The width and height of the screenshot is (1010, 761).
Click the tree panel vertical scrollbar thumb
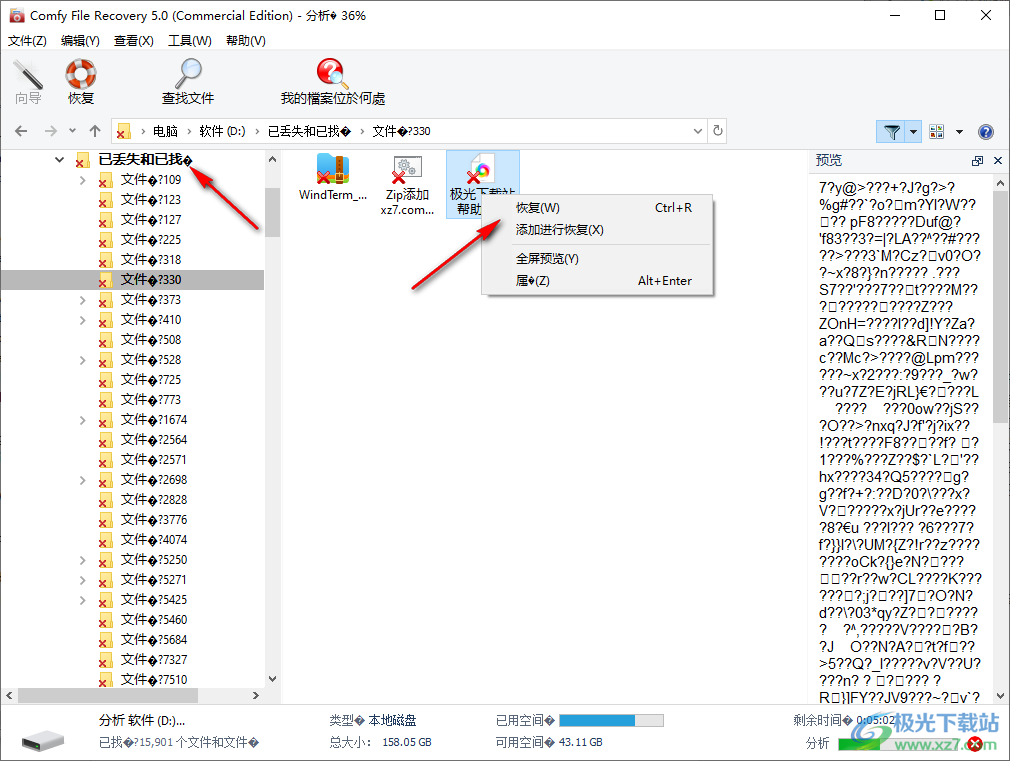coord(272,212)
